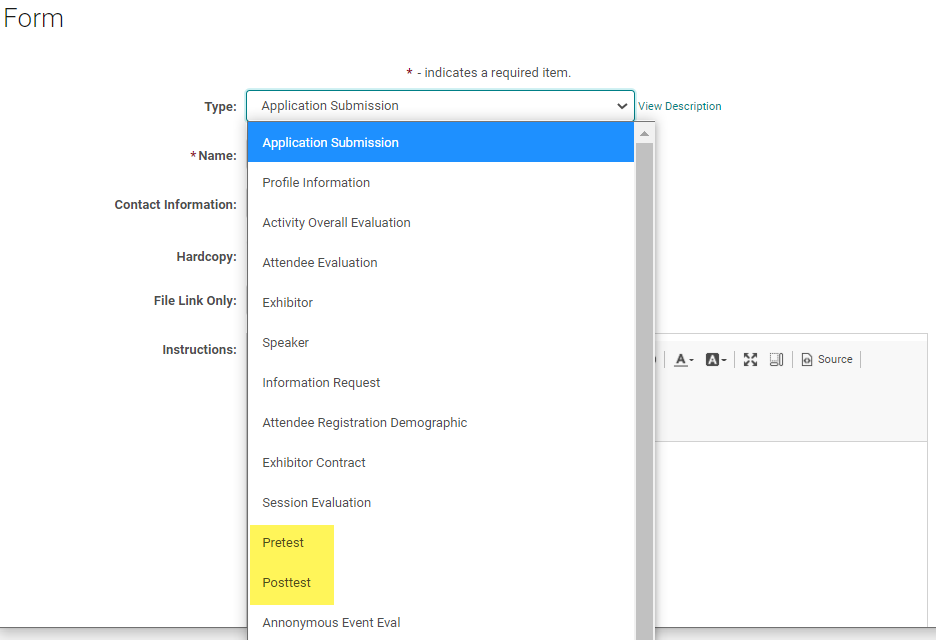Choose Profile Information in the dropdown
This screenshot has width=936, height=640.
coord(316,183)
